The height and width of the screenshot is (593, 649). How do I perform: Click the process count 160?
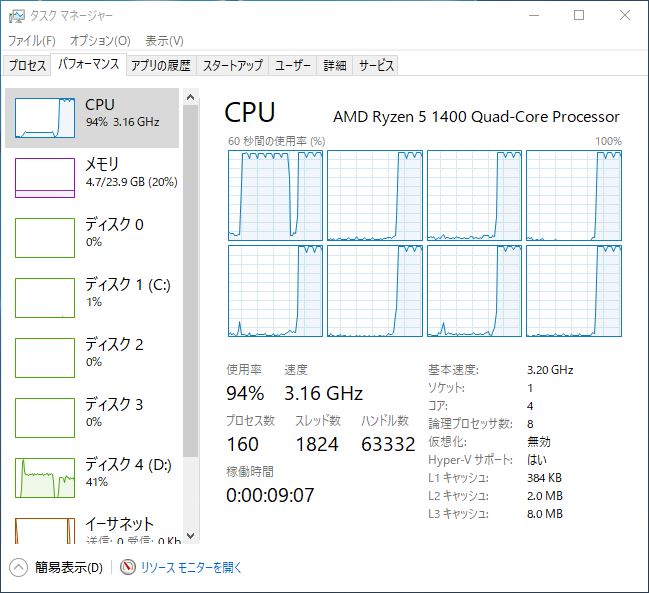(243, 444)
